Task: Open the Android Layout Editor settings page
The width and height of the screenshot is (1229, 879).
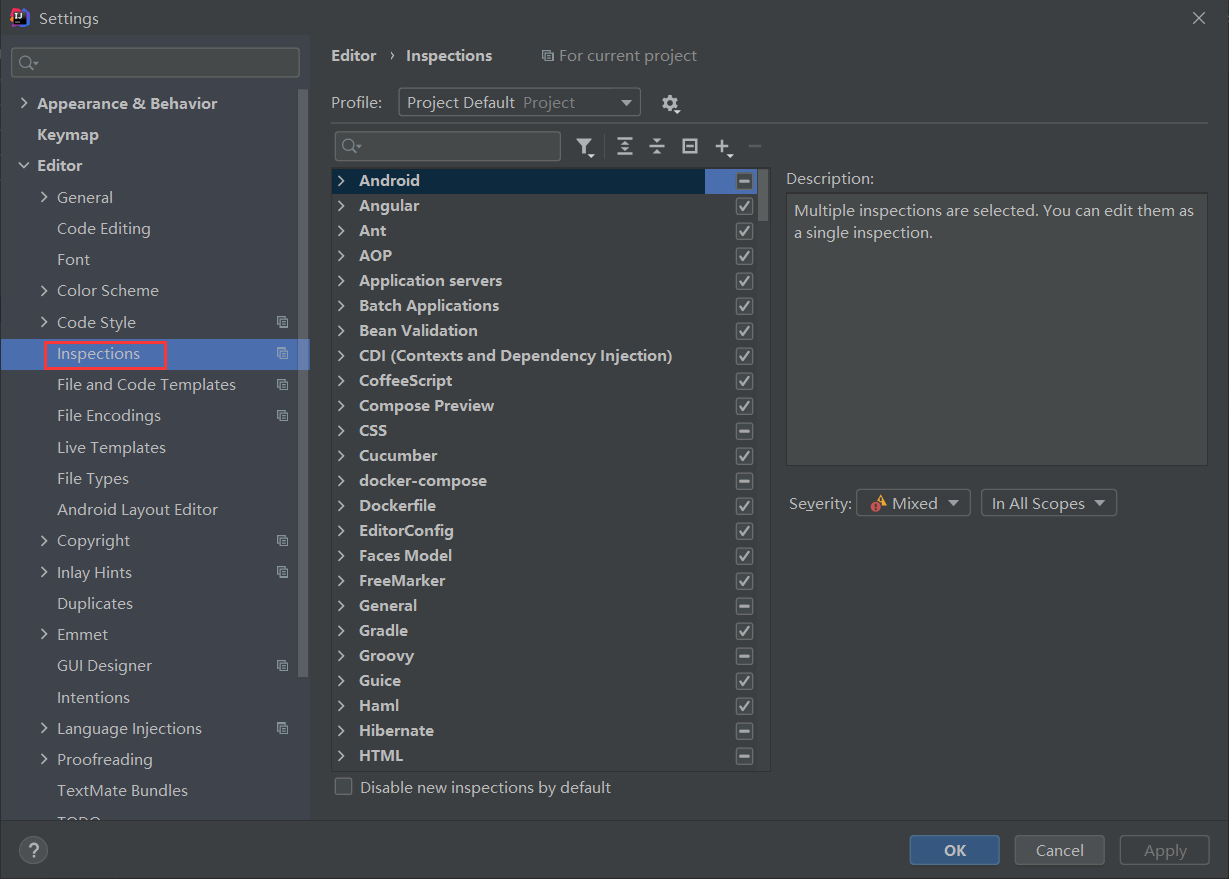Action: pos(137,509)
